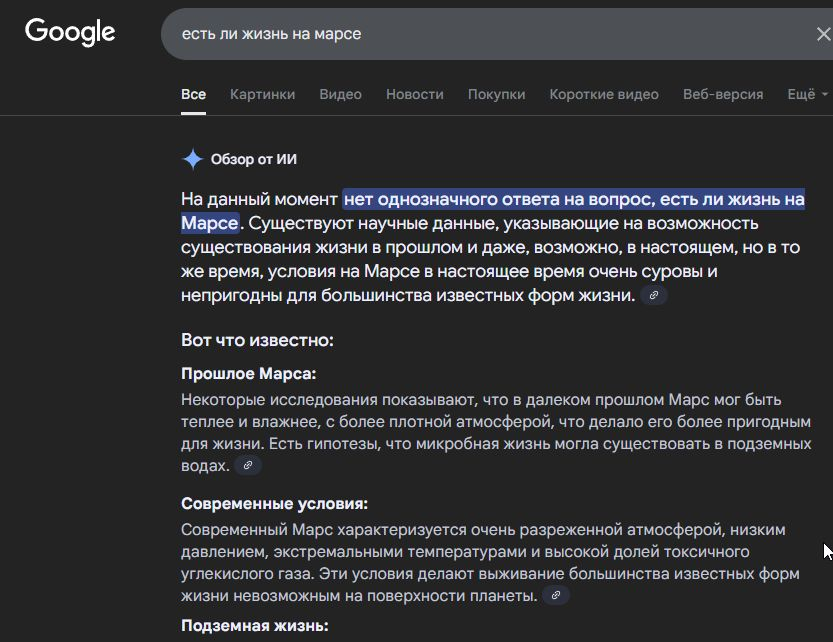Expand the Ещё dropdown menu
The height and width of the screenshot is (642, 833).
pos(801,93)
